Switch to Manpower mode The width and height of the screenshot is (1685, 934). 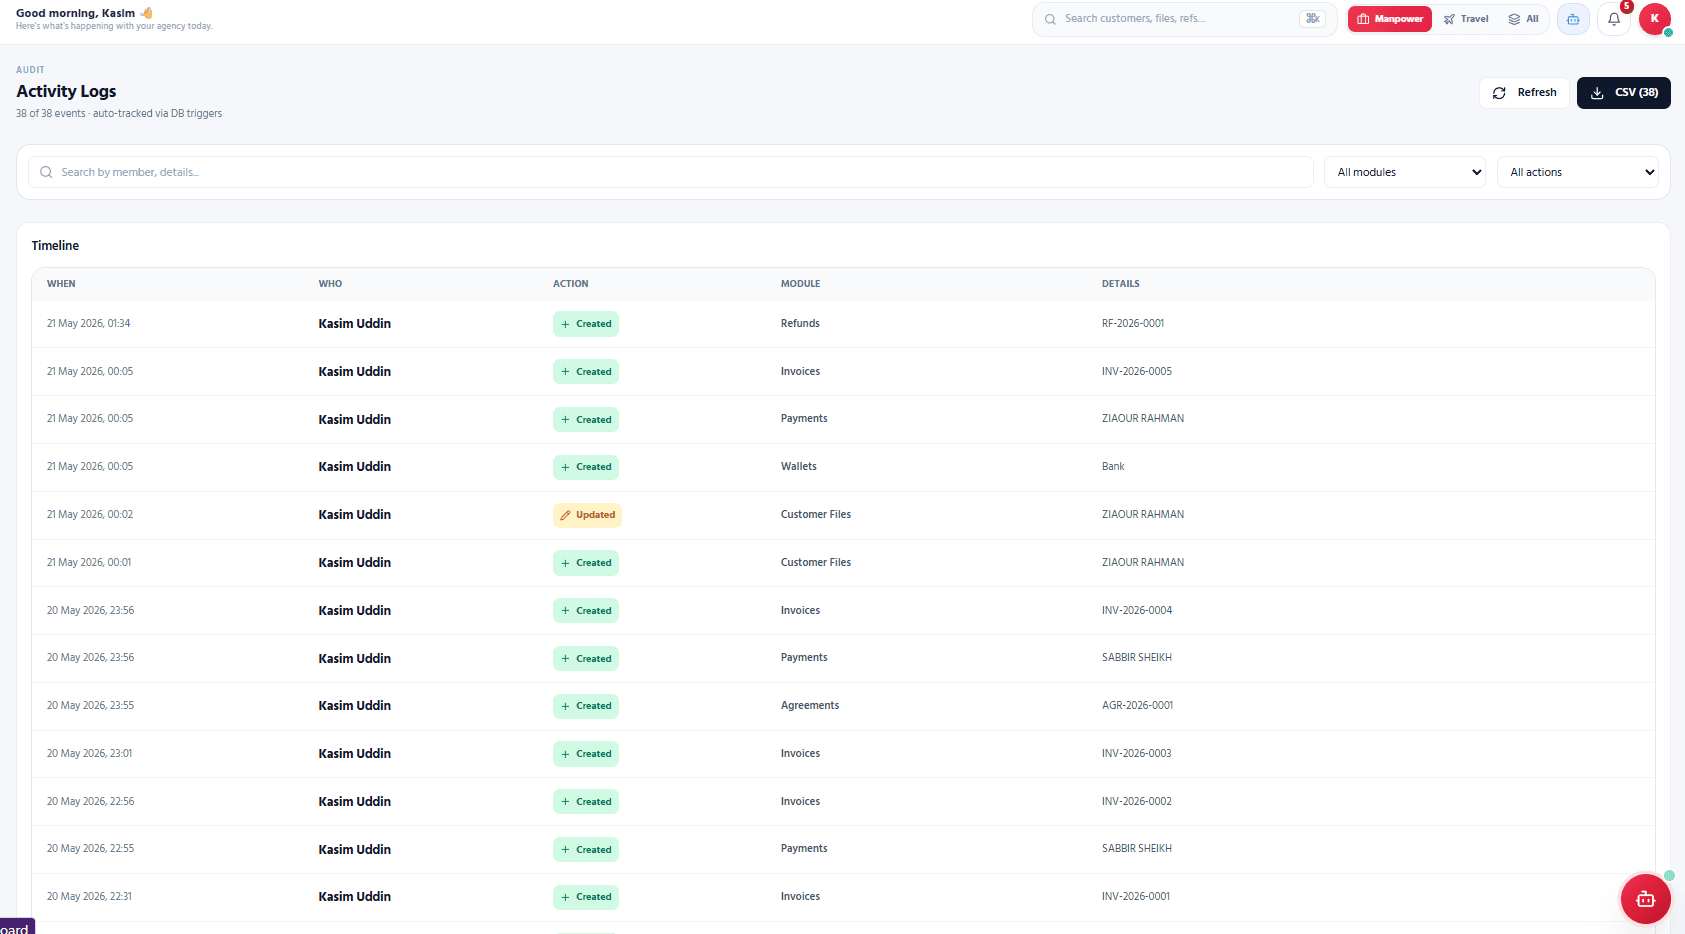(1390, 19)
